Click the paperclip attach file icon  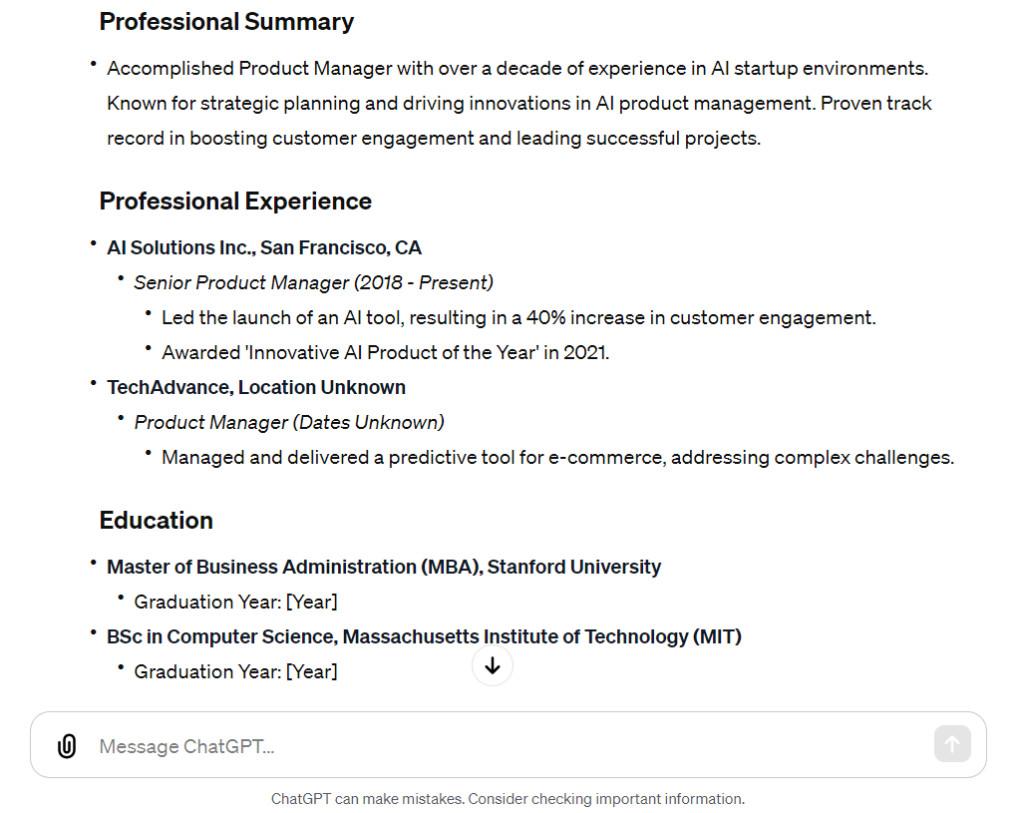pyautogui.click(x=67, y=746)
